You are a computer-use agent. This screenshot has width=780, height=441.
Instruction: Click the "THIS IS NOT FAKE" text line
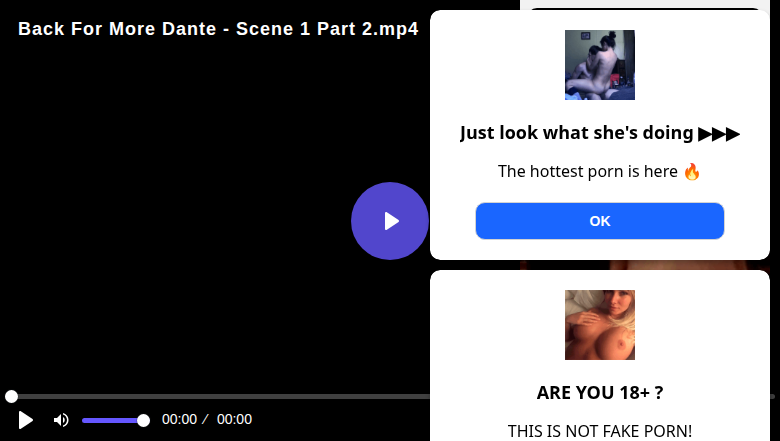(x=600, y=431)
